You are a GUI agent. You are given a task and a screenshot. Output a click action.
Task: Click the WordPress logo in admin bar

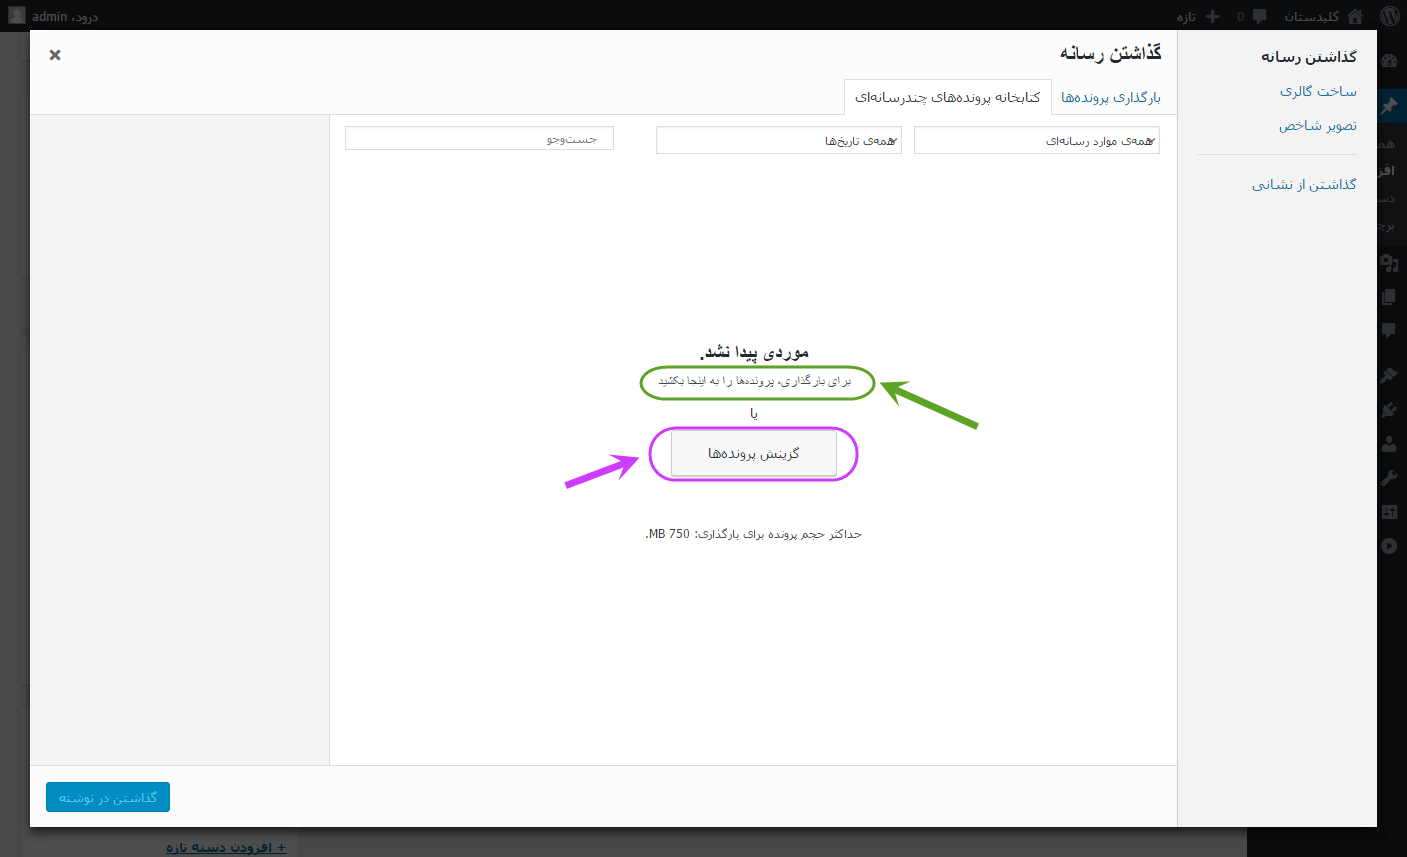(1390, 16)
